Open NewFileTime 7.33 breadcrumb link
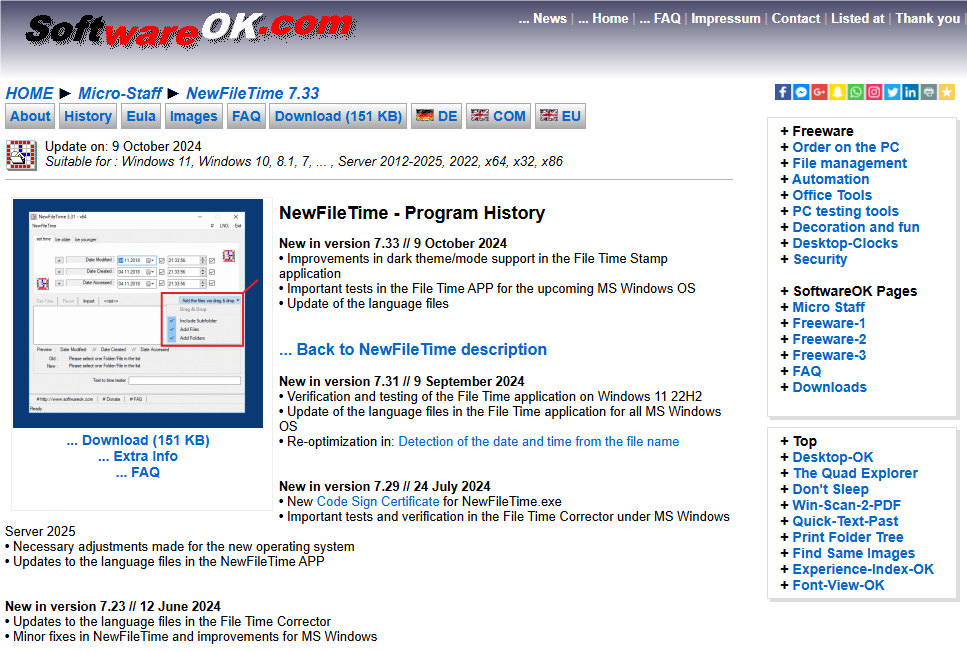 coord(253,93)
